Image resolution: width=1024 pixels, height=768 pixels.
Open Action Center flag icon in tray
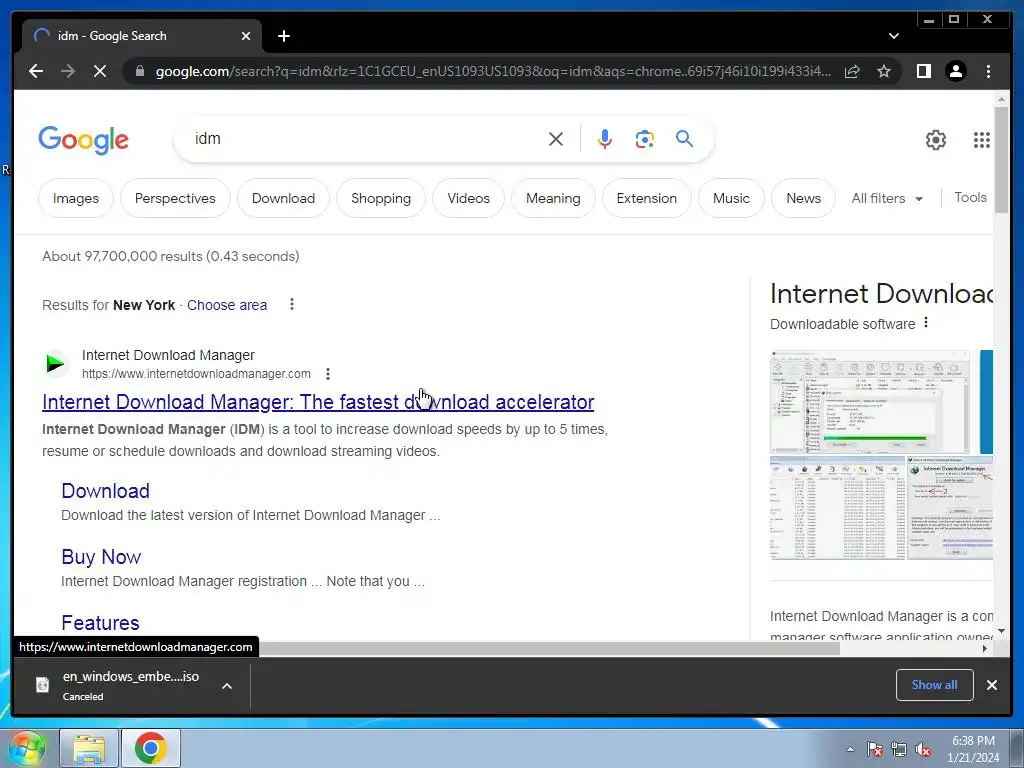tap(875, 749)
